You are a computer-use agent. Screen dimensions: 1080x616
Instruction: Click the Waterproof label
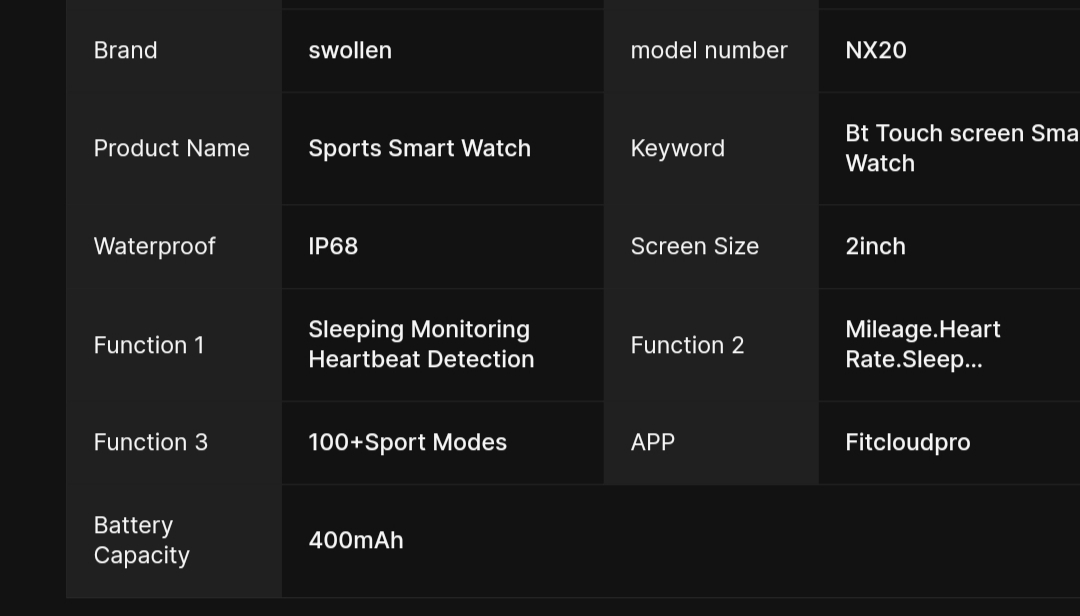coord(154,246)
